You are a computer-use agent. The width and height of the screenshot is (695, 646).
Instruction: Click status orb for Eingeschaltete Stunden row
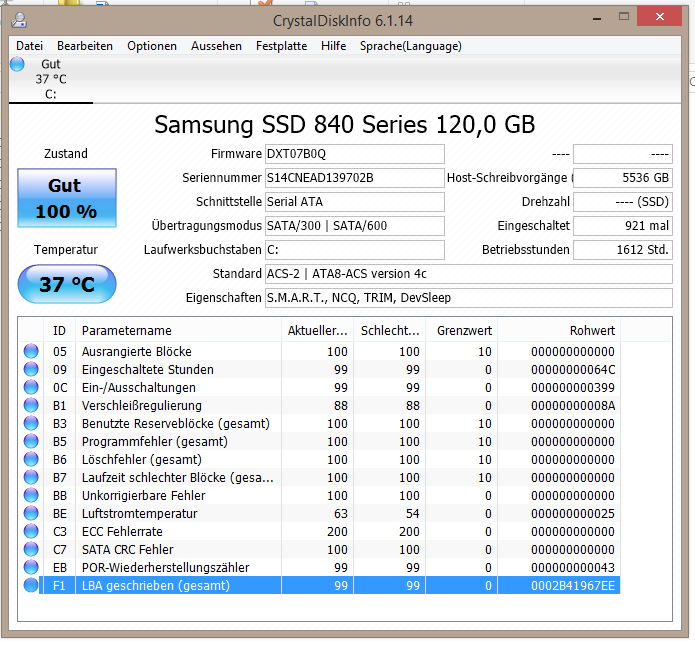click(x=31, y=369)
